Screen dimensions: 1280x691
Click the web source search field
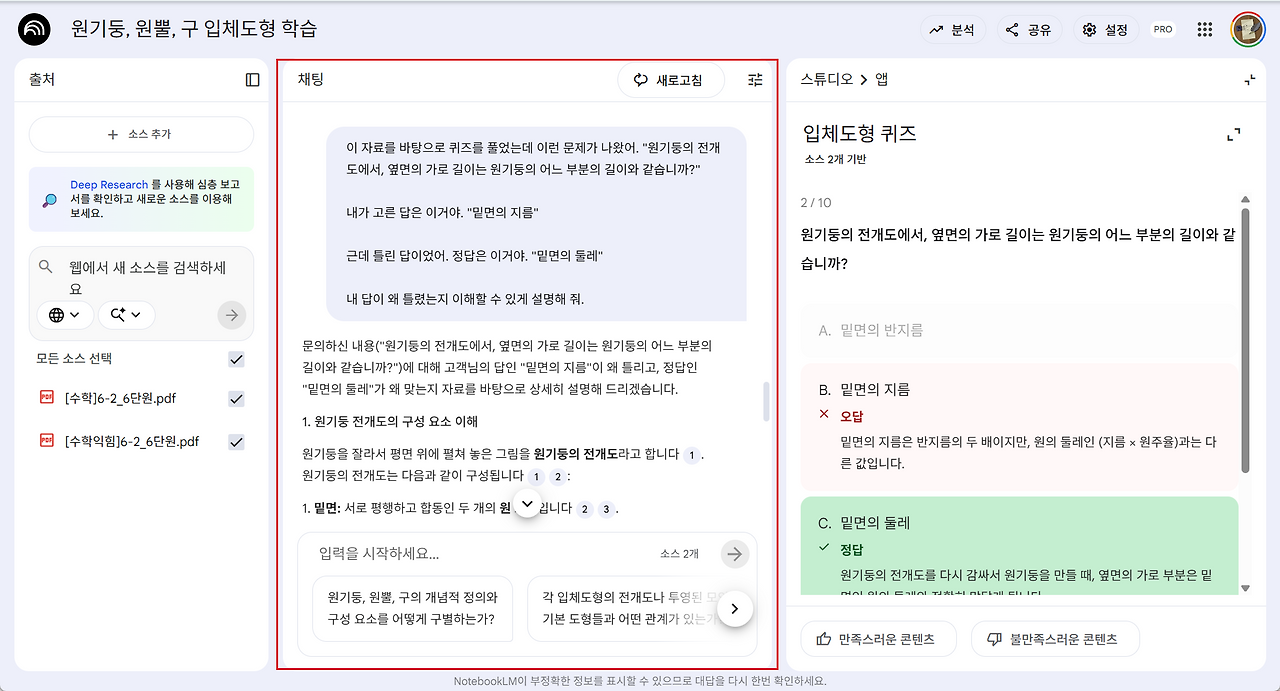[145, 278]
